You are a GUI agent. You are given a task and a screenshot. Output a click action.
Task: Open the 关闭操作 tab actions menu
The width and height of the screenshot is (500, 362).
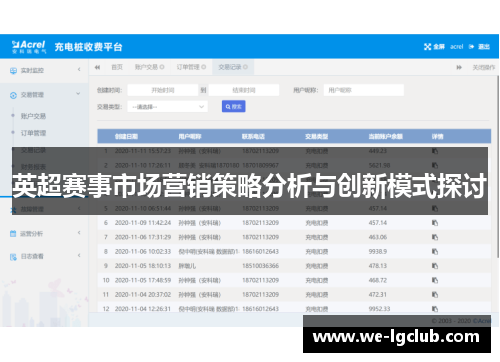484,67
